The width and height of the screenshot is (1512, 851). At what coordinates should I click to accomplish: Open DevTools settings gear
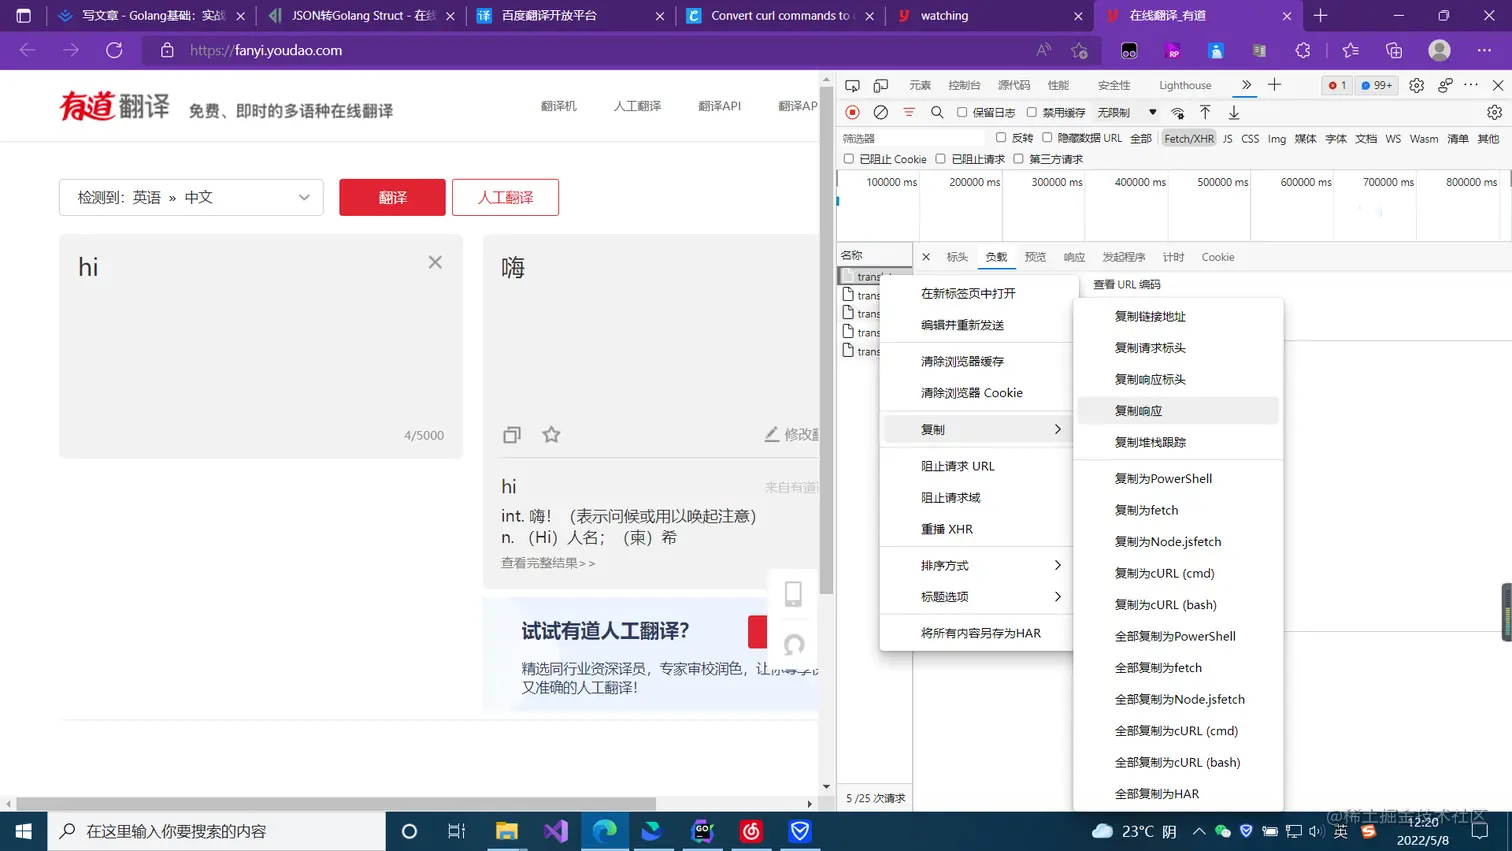coord(1416,85)
